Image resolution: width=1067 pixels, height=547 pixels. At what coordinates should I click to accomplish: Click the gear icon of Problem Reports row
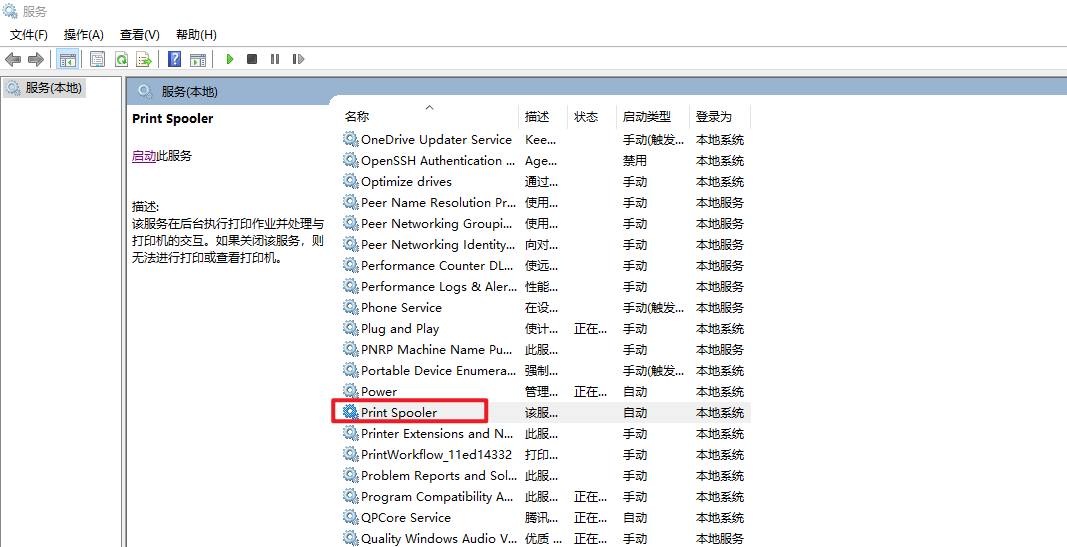point(350,476)
